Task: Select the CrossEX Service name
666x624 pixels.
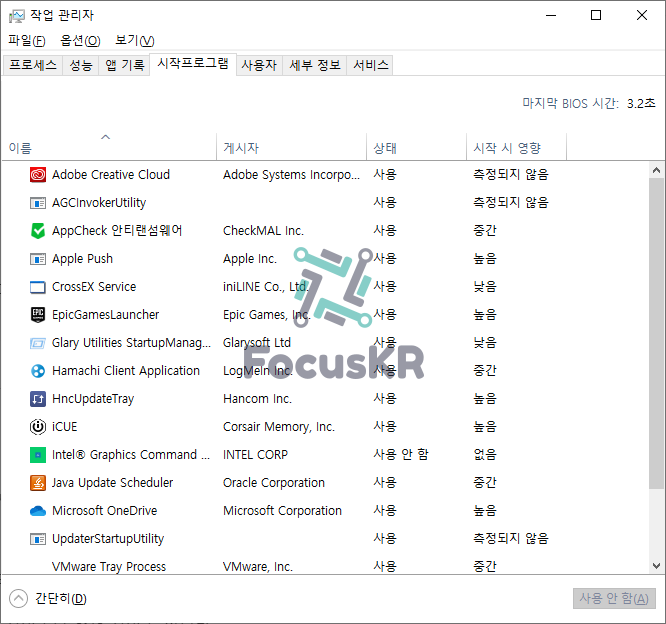Action: [x=94, y=287]
